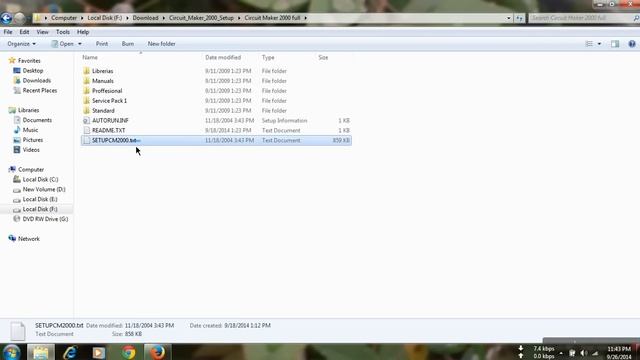Image resolution: width=640 pixels, height=360 pixels.
Task: Click the volume speaker tray icon
Action: (584, 353)
